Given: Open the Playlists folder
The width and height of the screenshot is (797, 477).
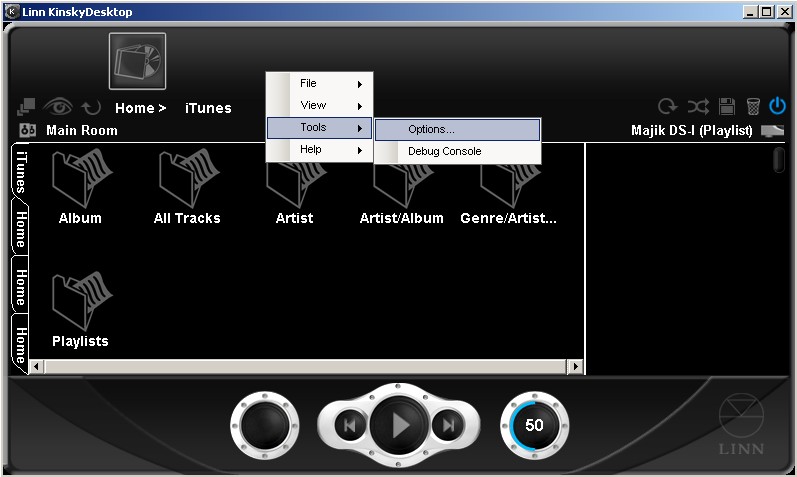Looking at the screenshot, I should click(80, 310).
